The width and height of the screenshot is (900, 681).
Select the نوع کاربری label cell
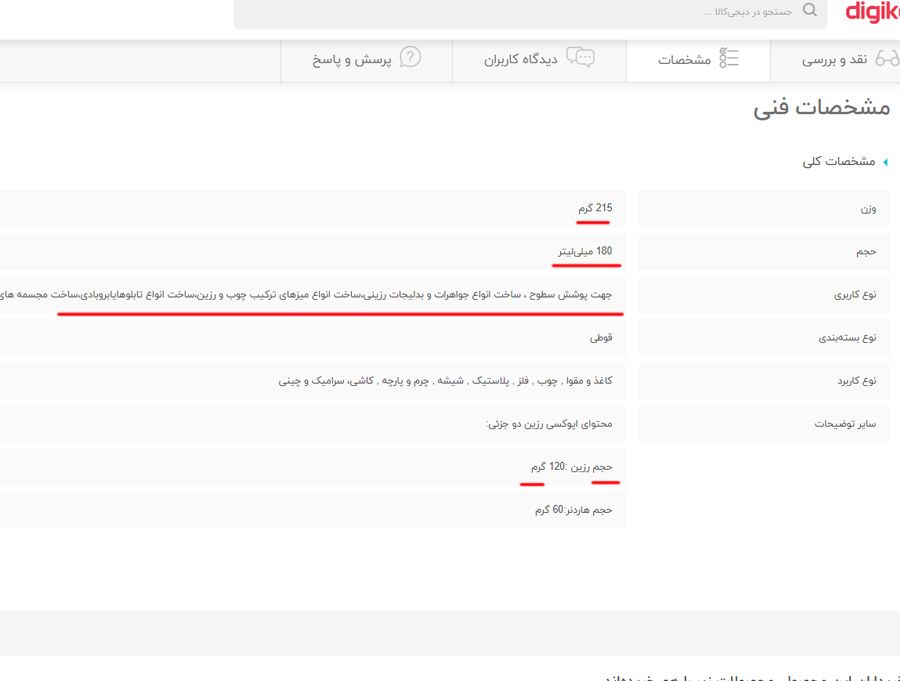[x=764, y=295]
